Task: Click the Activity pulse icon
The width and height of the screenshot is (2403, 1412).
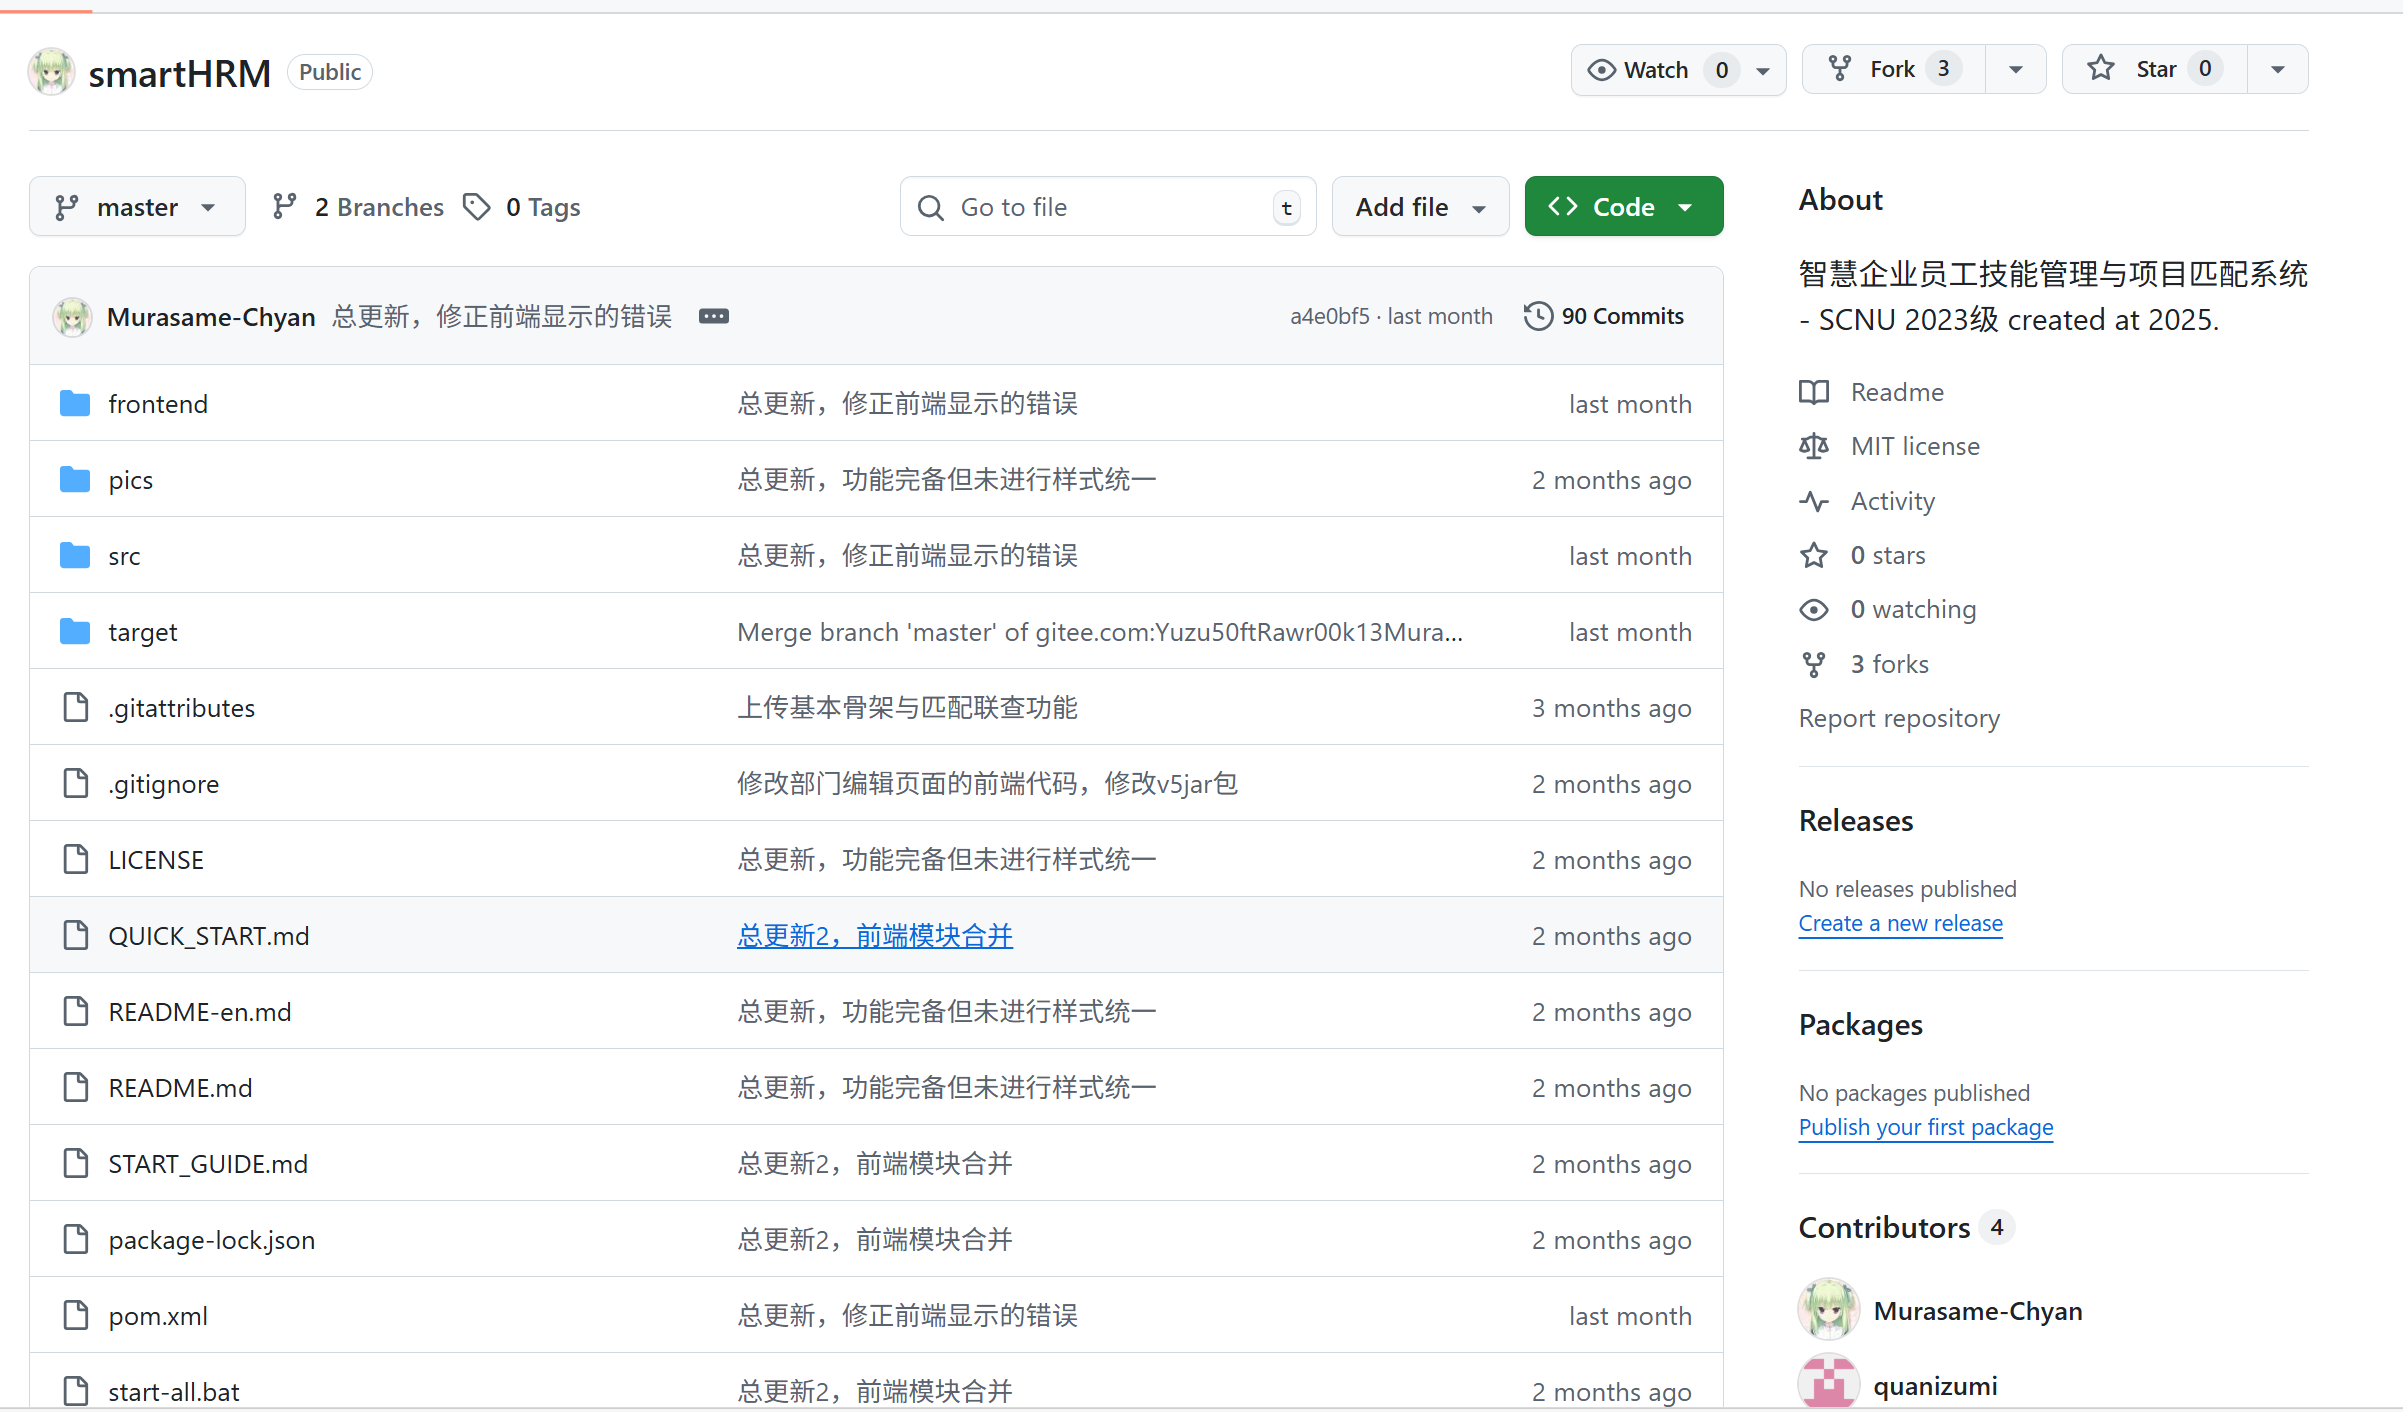Action: pos(1814,501)
